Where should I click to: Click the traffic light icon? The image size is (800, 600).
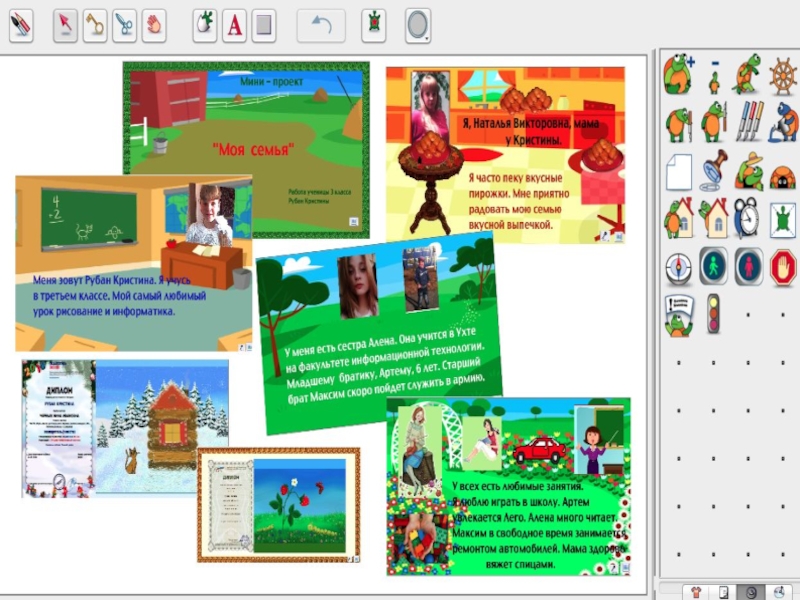(x=713, y=314)
